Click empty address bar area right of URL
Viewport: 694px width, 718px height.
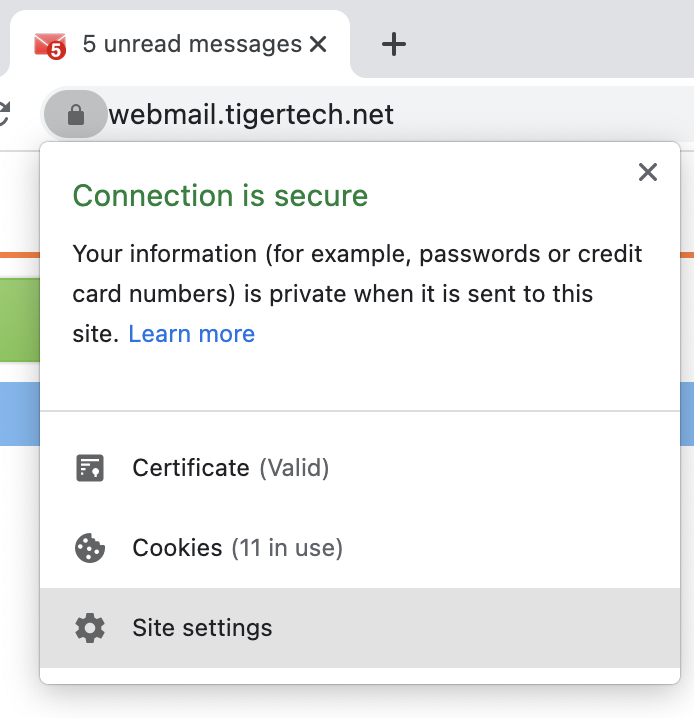pos(540,114)
